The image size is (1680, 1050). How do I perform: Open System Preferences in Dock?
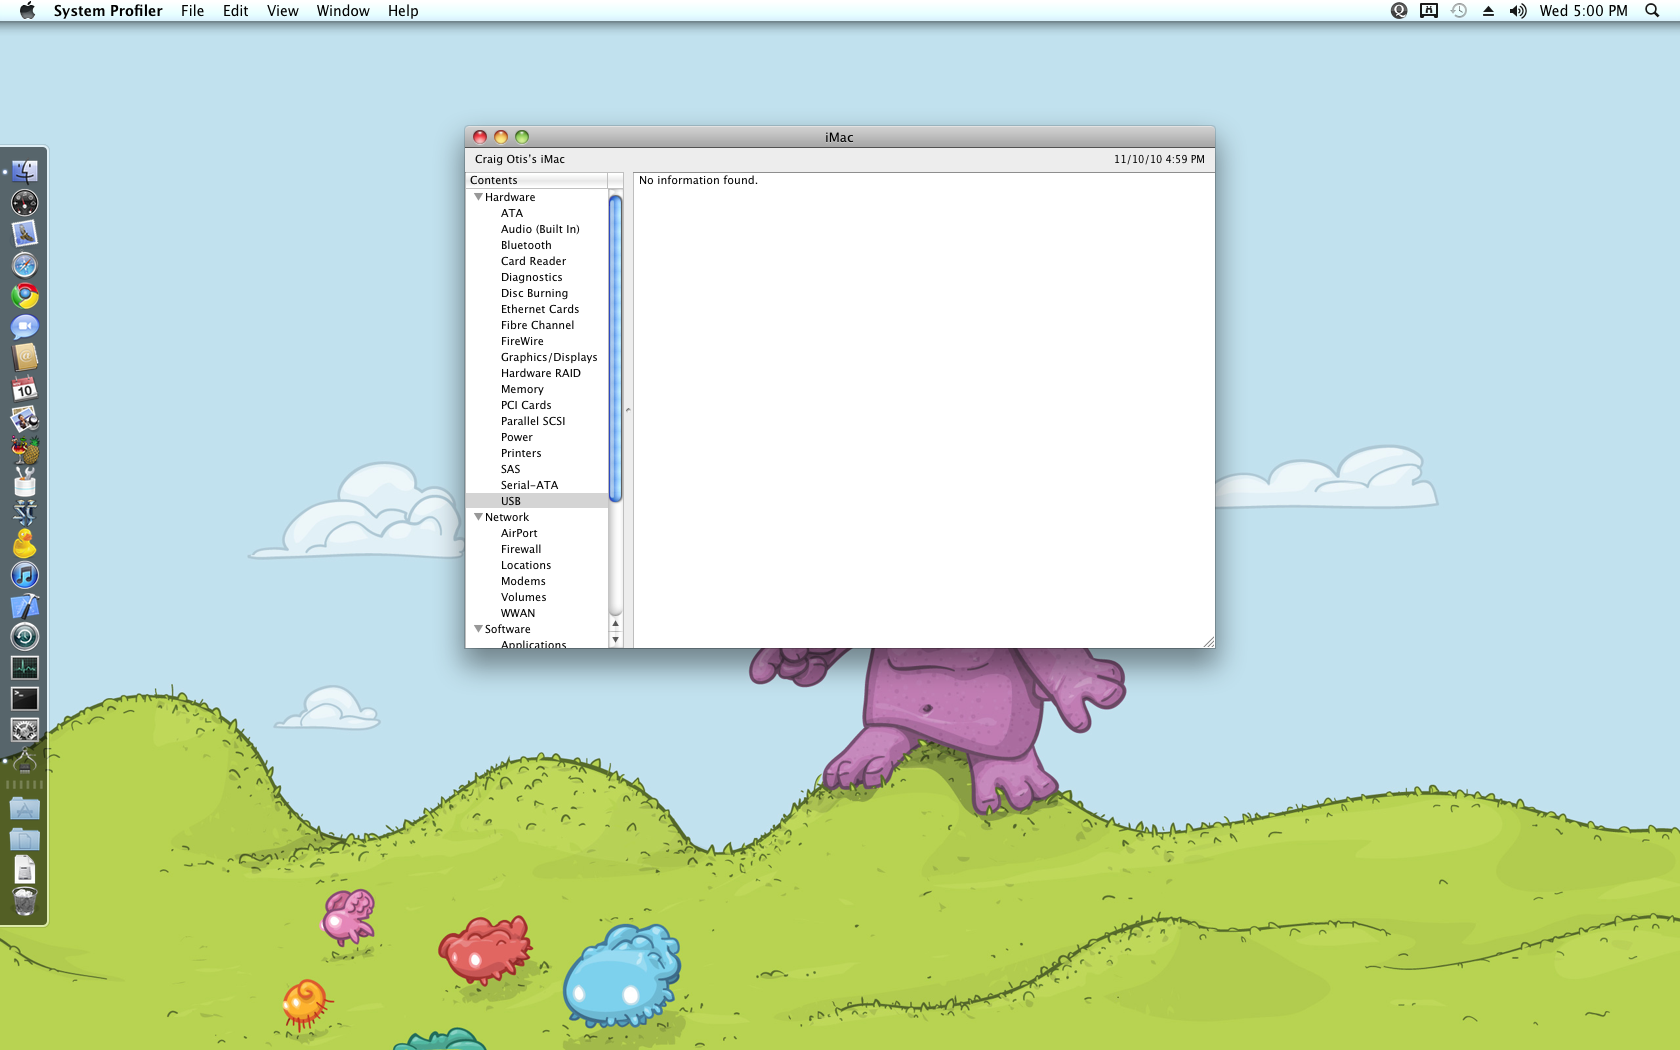(x=24, y=730)
